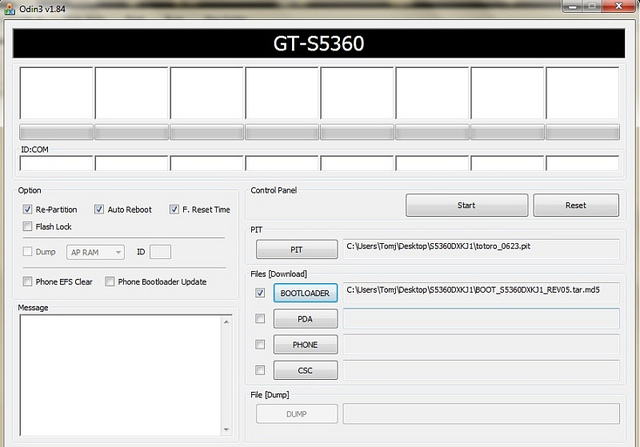Tick the checkbox beside CSC
The image size is (640, 447).
[x=260, y=370]
